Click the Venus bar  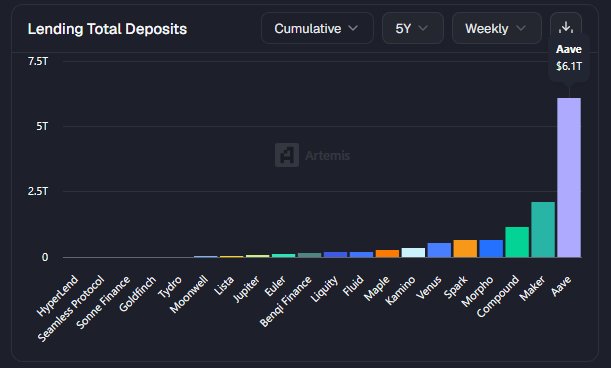pos(439,250)
